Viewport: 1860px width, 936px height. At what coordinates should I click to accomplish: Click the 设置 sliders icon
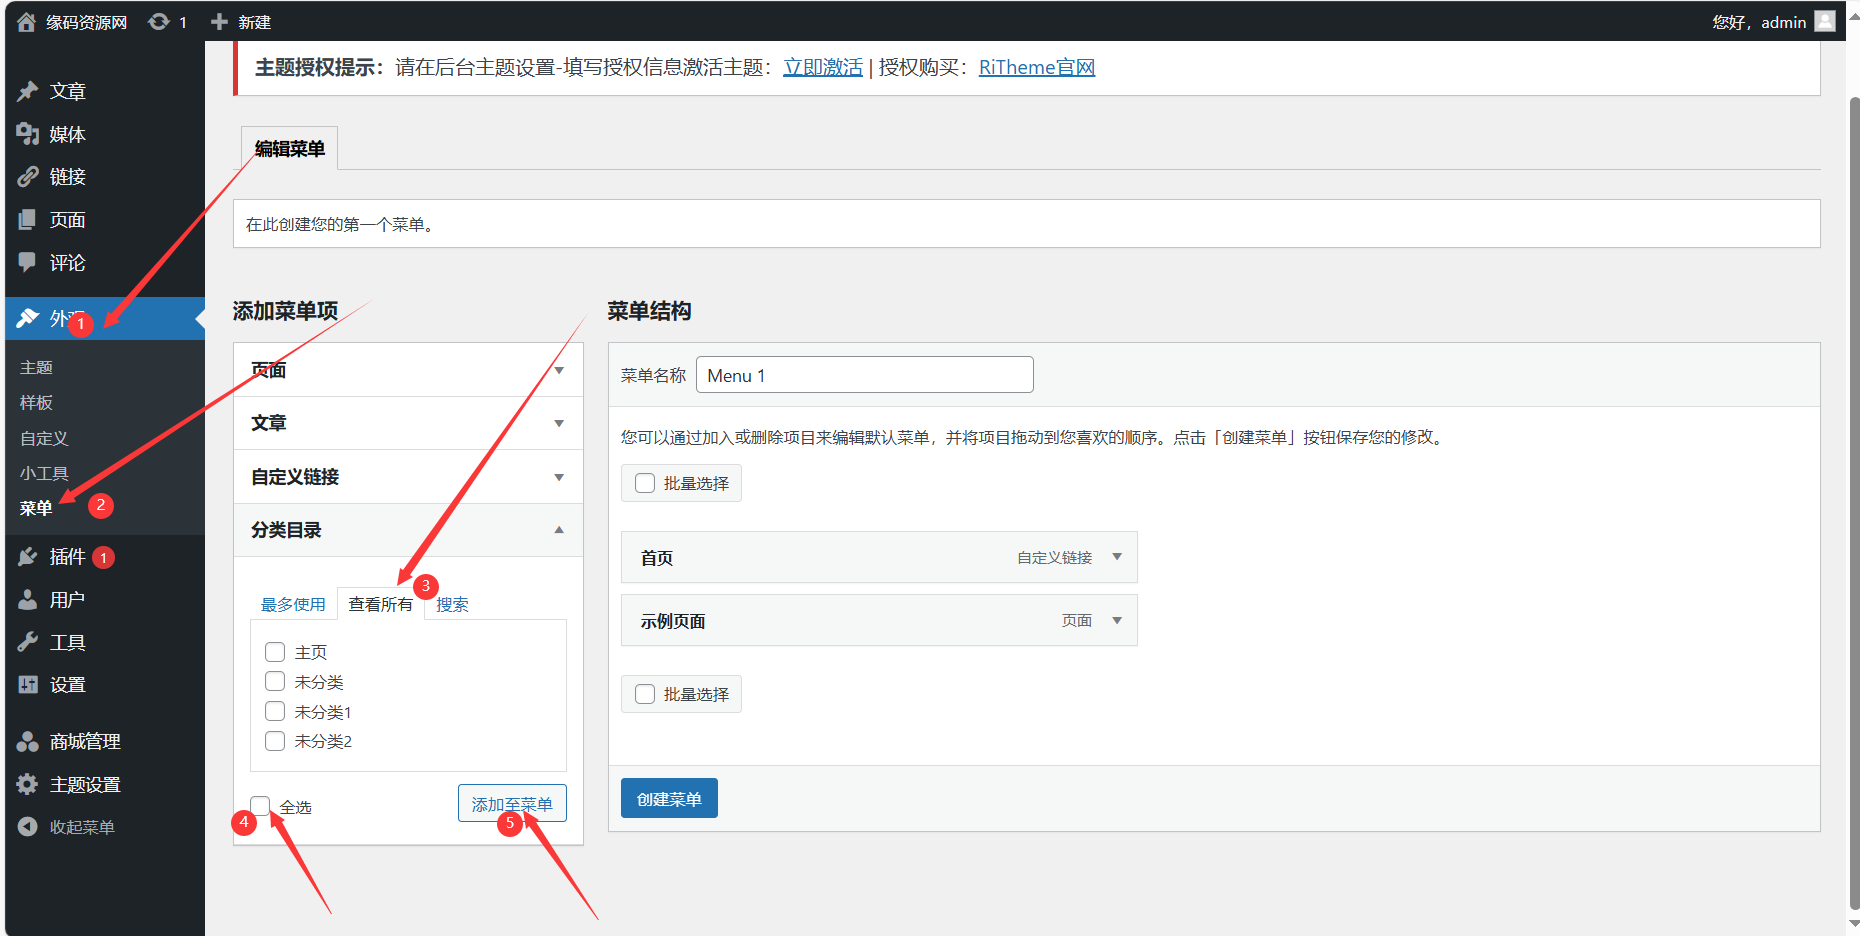28,685
